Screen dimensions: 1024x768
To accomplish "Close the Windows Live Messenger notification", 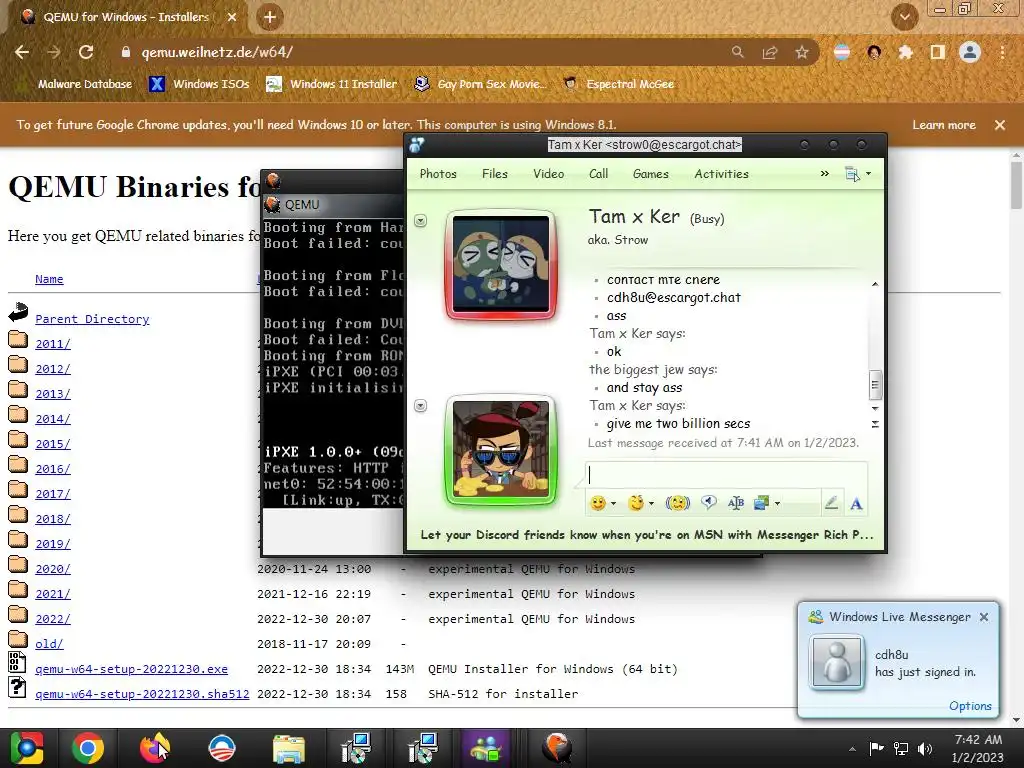I will pyautogui.click(x=984, y=617).
